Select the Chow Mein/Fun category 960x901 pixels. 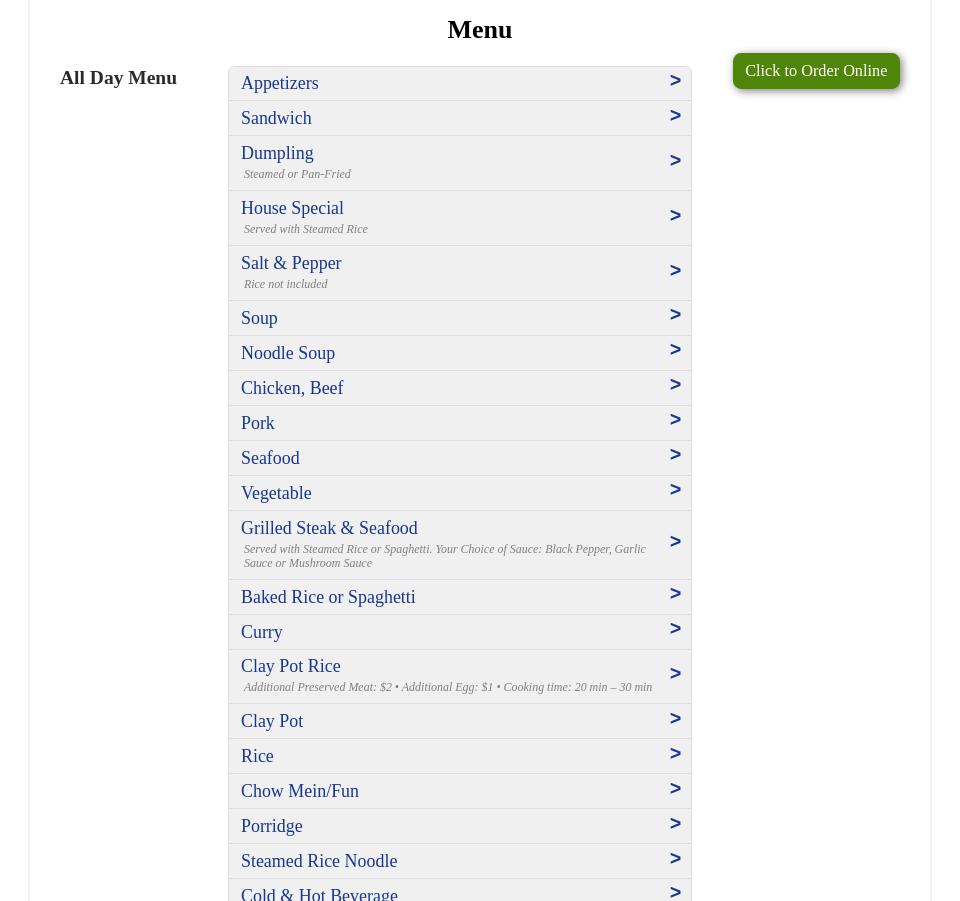[300, 791]
